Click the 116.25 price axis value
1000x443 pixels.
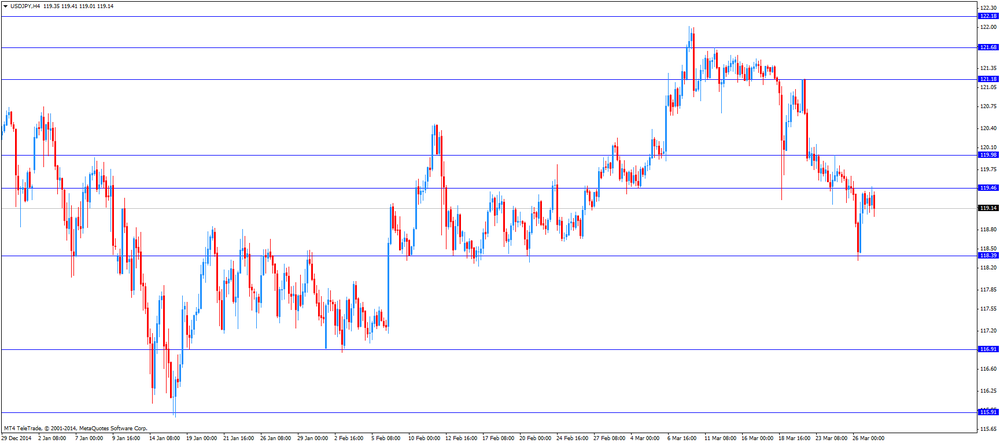(x=989, y=391)
